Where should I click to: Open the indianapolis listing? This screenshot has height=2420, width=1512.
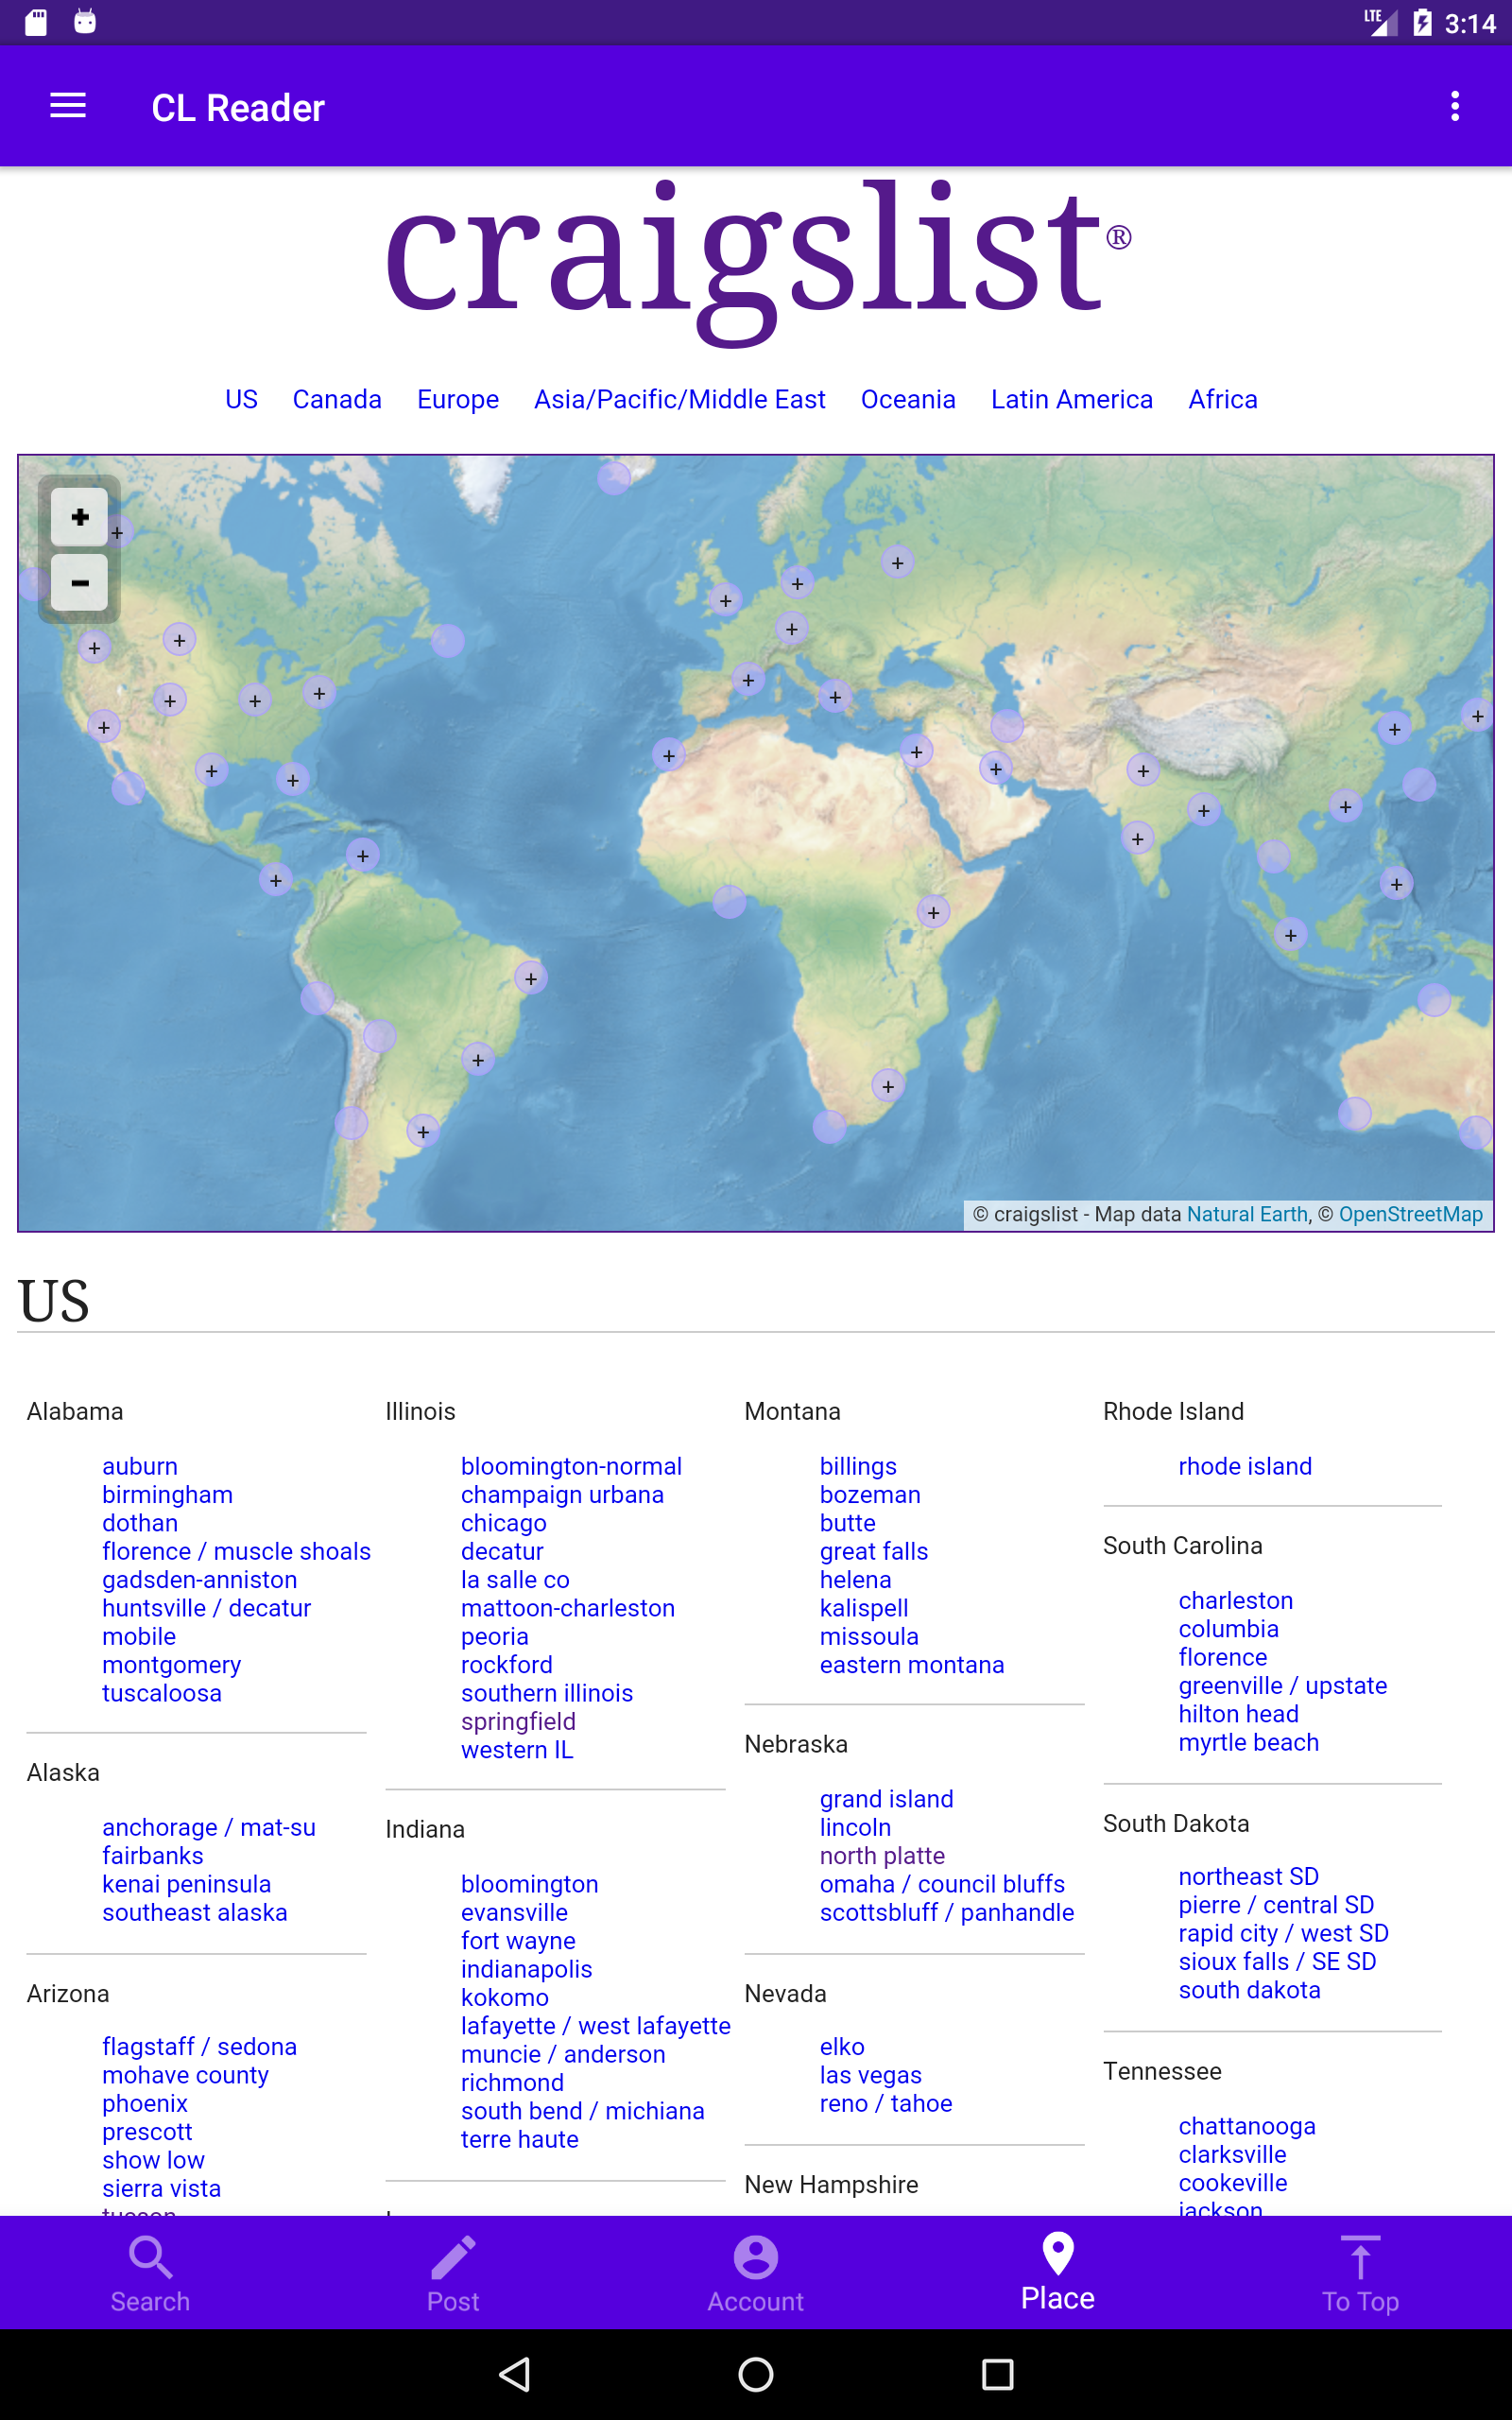point(526,1969)
